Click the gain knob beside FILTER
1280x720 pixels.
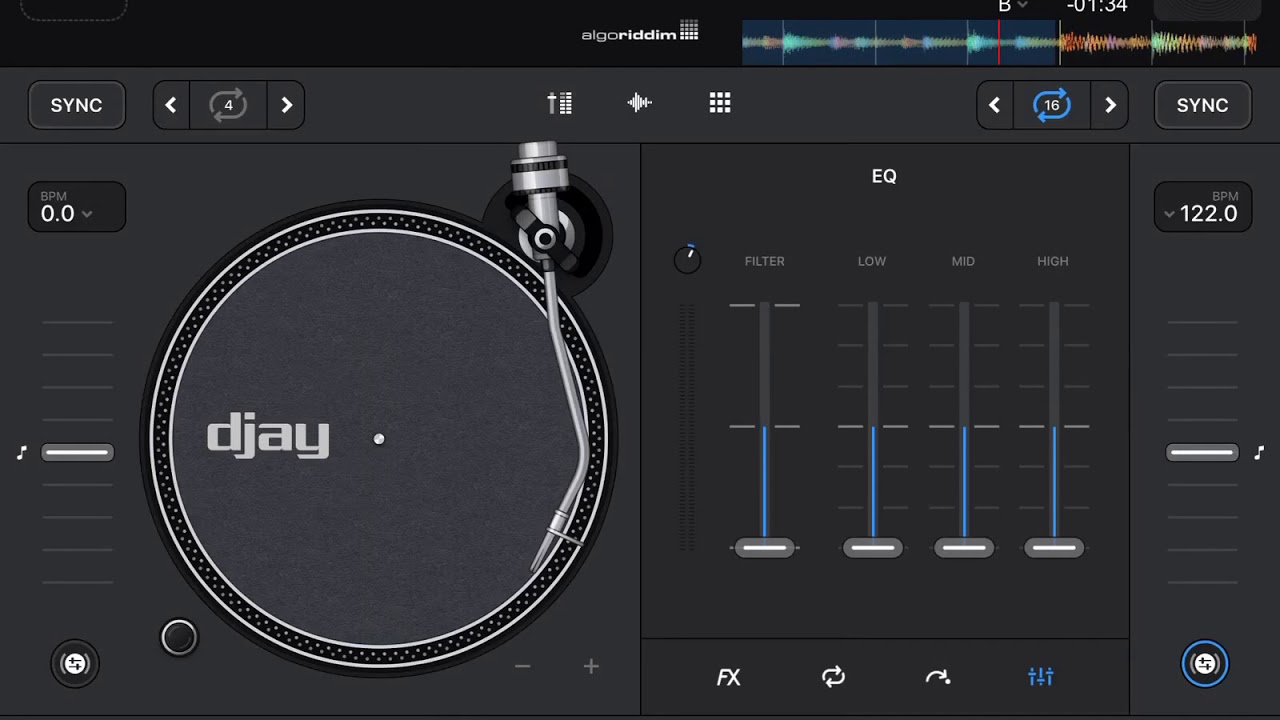[687, 260]
